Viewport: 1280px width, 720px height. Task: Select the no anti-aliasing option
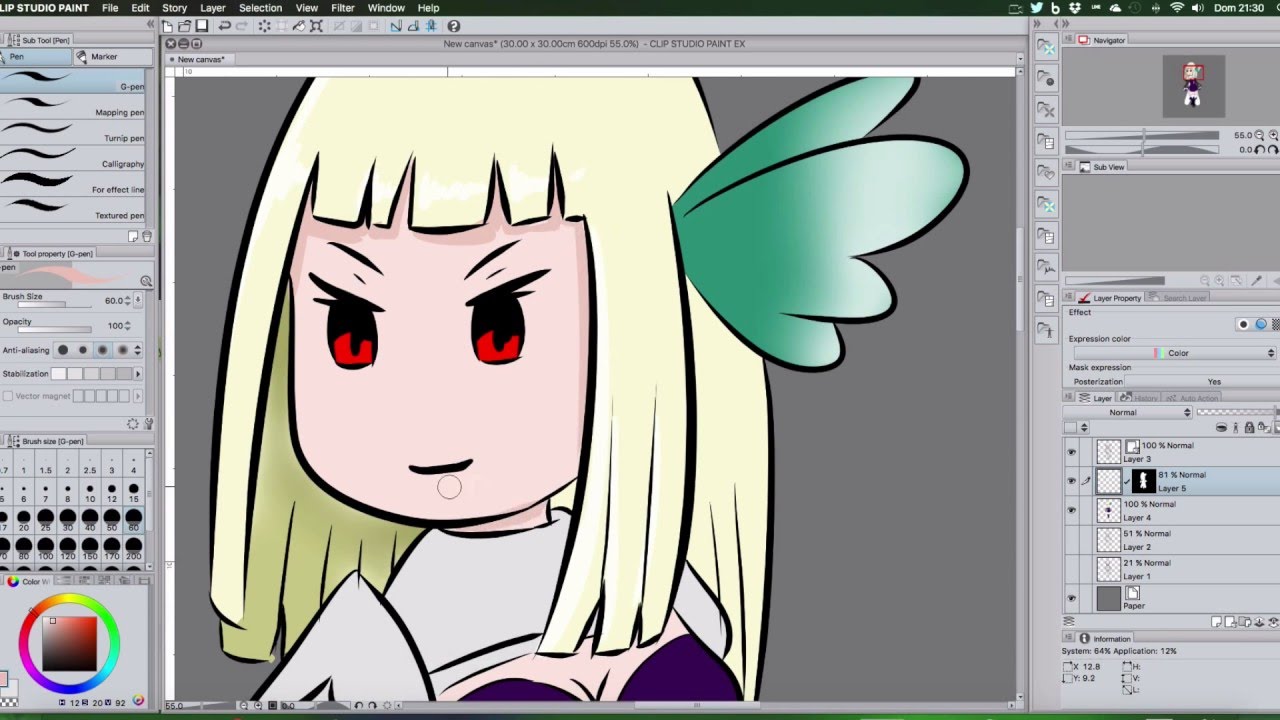63,350
